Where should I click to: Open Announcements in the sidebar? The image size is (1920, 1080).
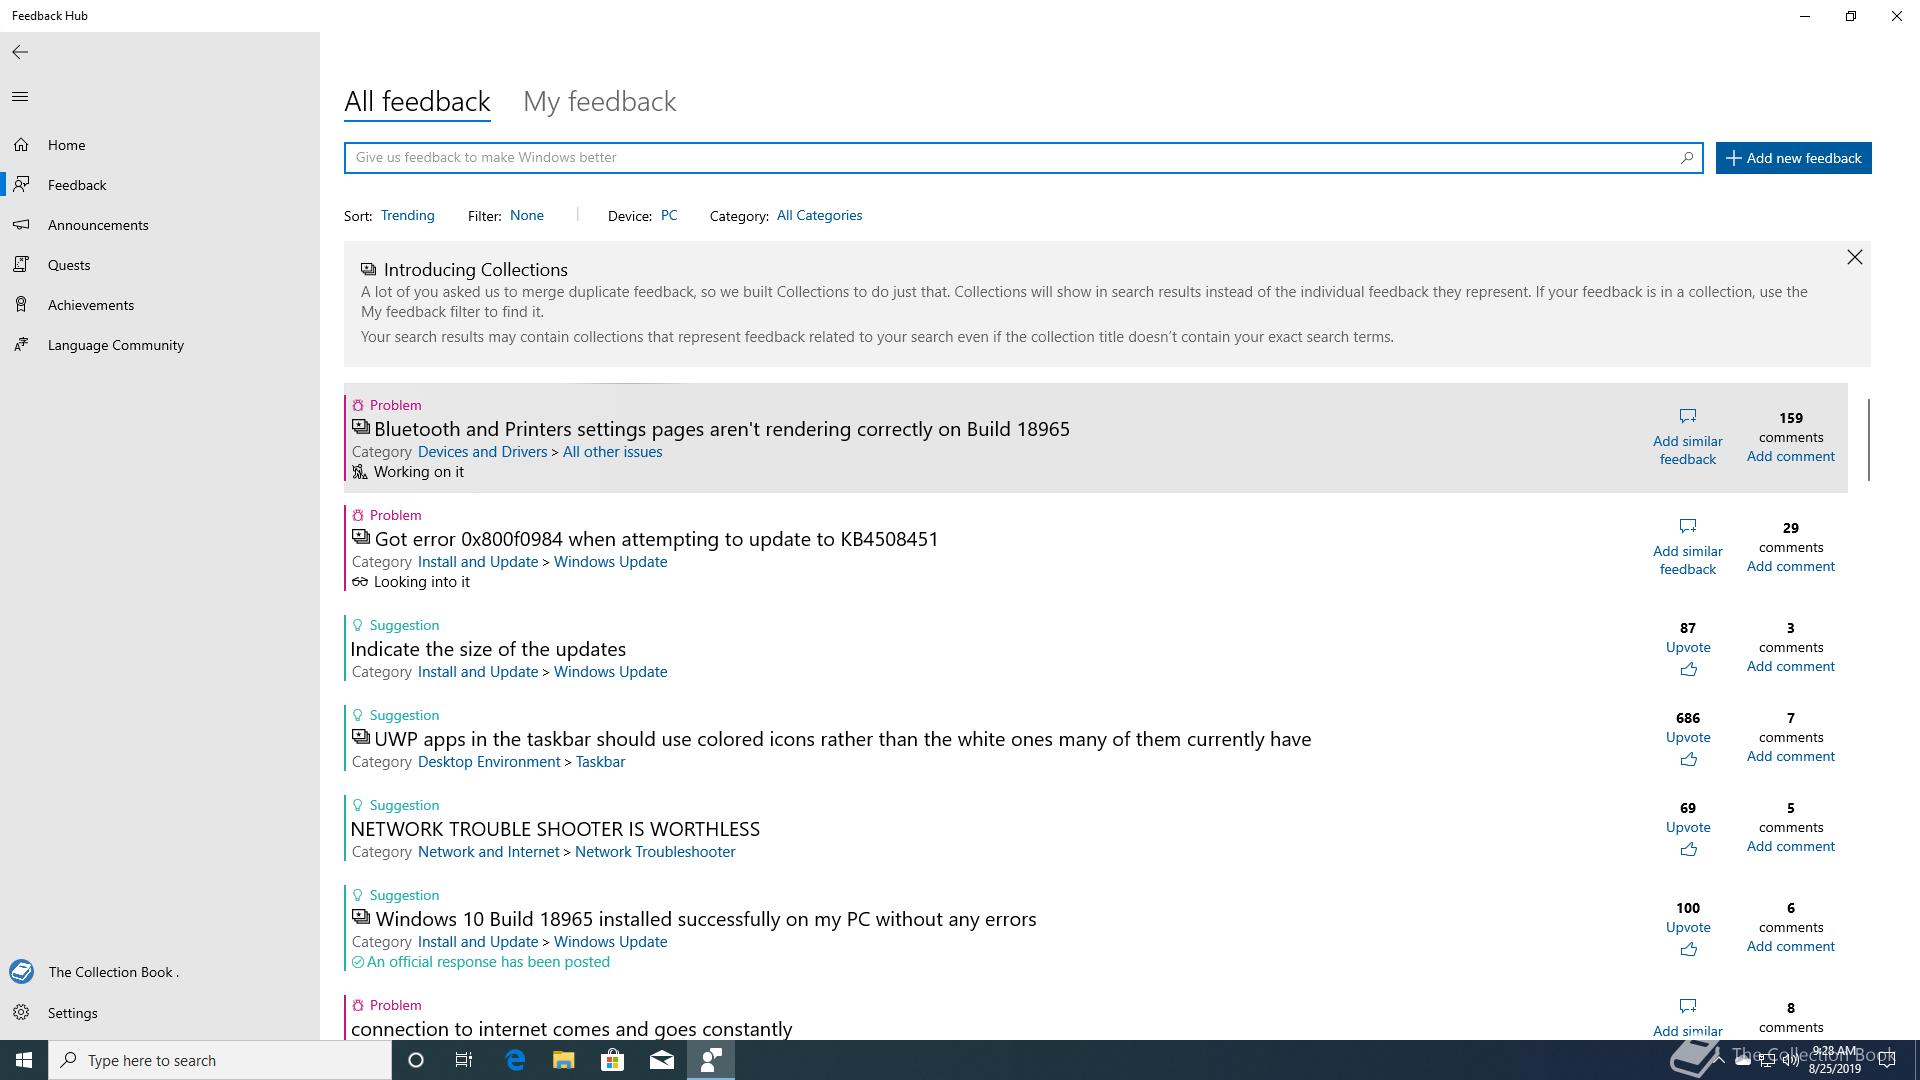tap(160, 225)
